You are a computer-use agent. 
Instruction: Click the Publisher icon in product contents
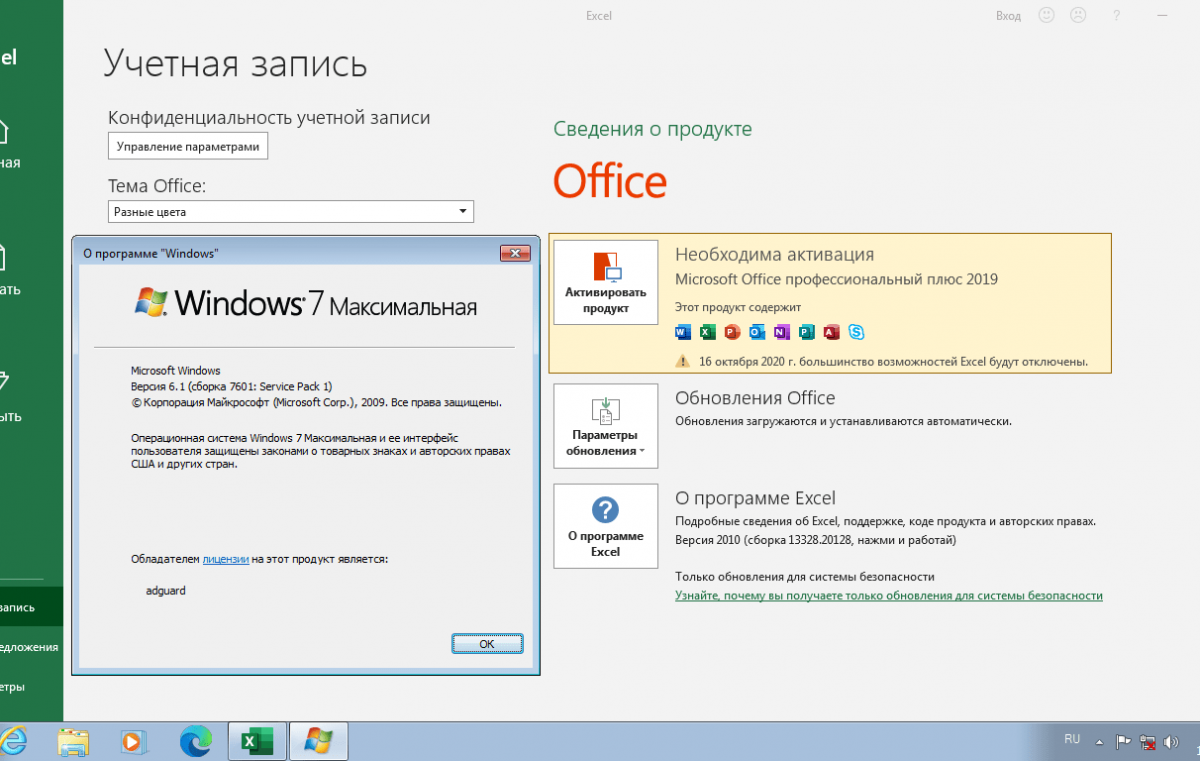[x=806, y=332]
